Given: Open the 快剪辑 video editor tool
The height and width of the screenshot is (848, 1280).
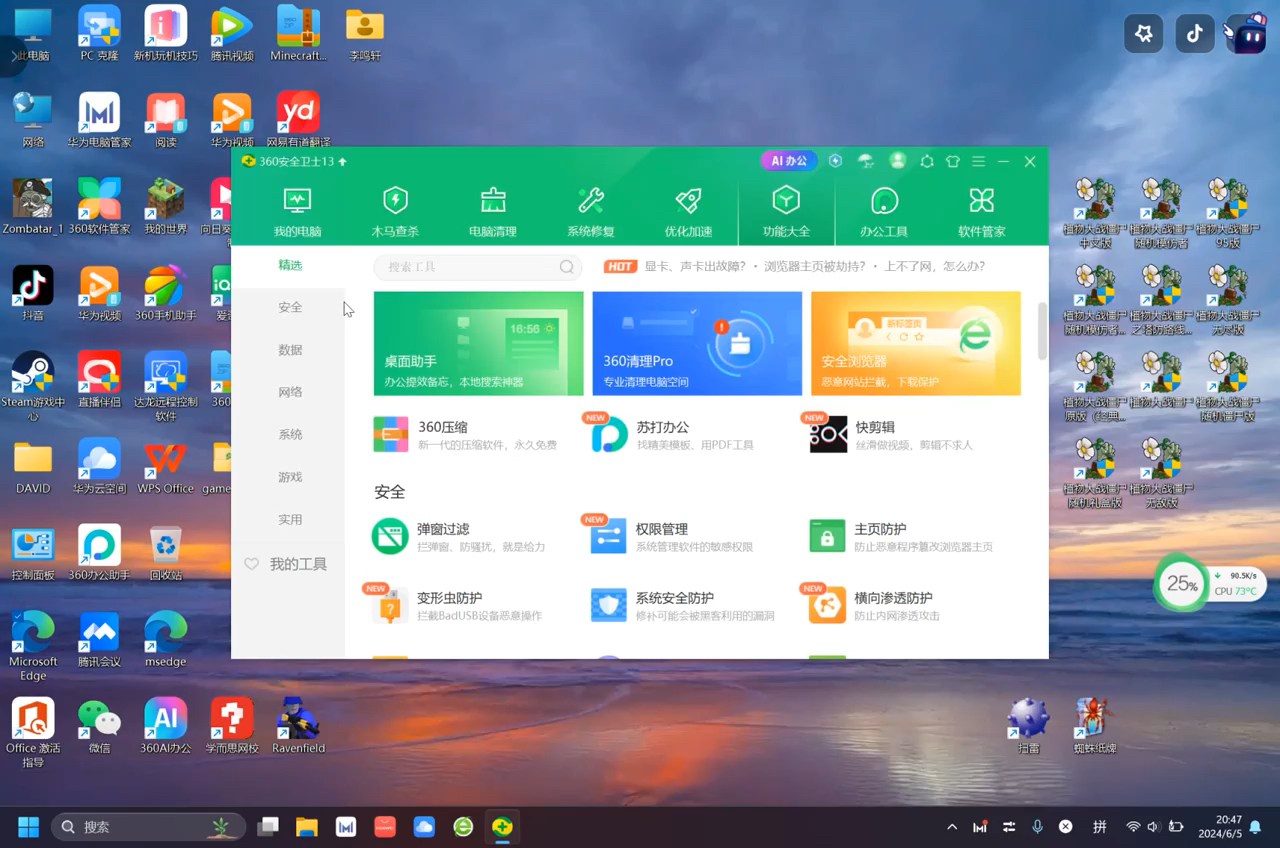Looking at the screenshot, I should coord(891,435).
